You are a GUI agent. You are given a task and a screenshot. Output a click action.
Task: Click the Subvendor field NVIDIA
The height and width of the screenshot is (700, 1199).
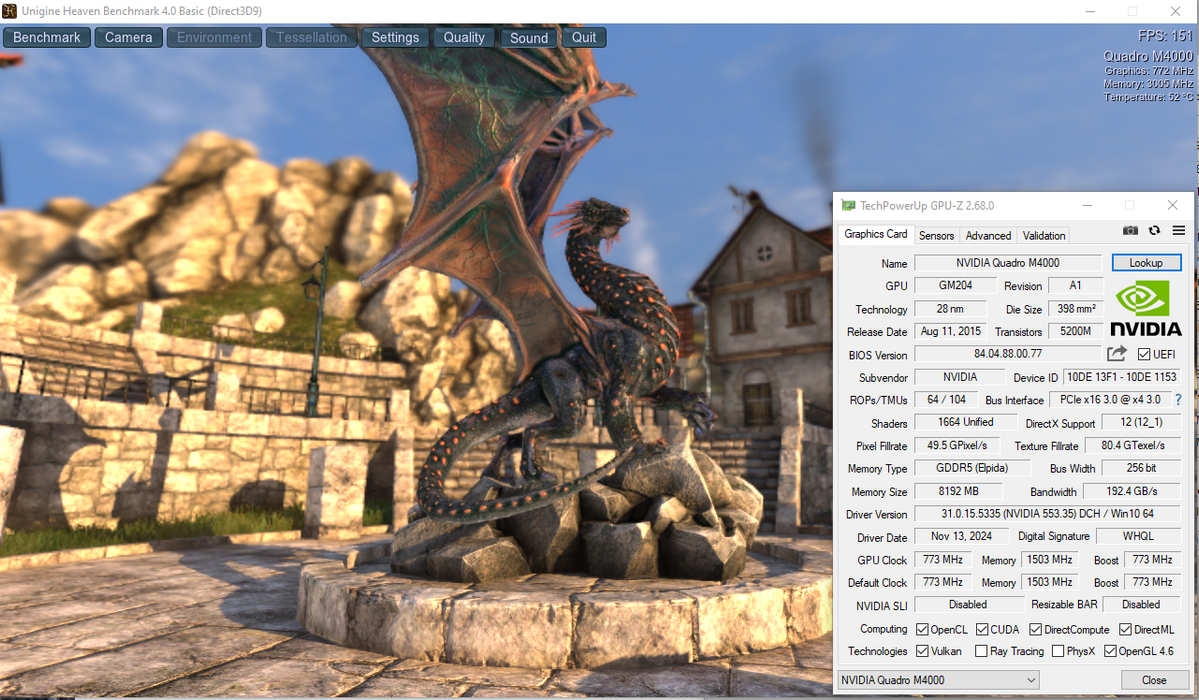tap(960, 377)
